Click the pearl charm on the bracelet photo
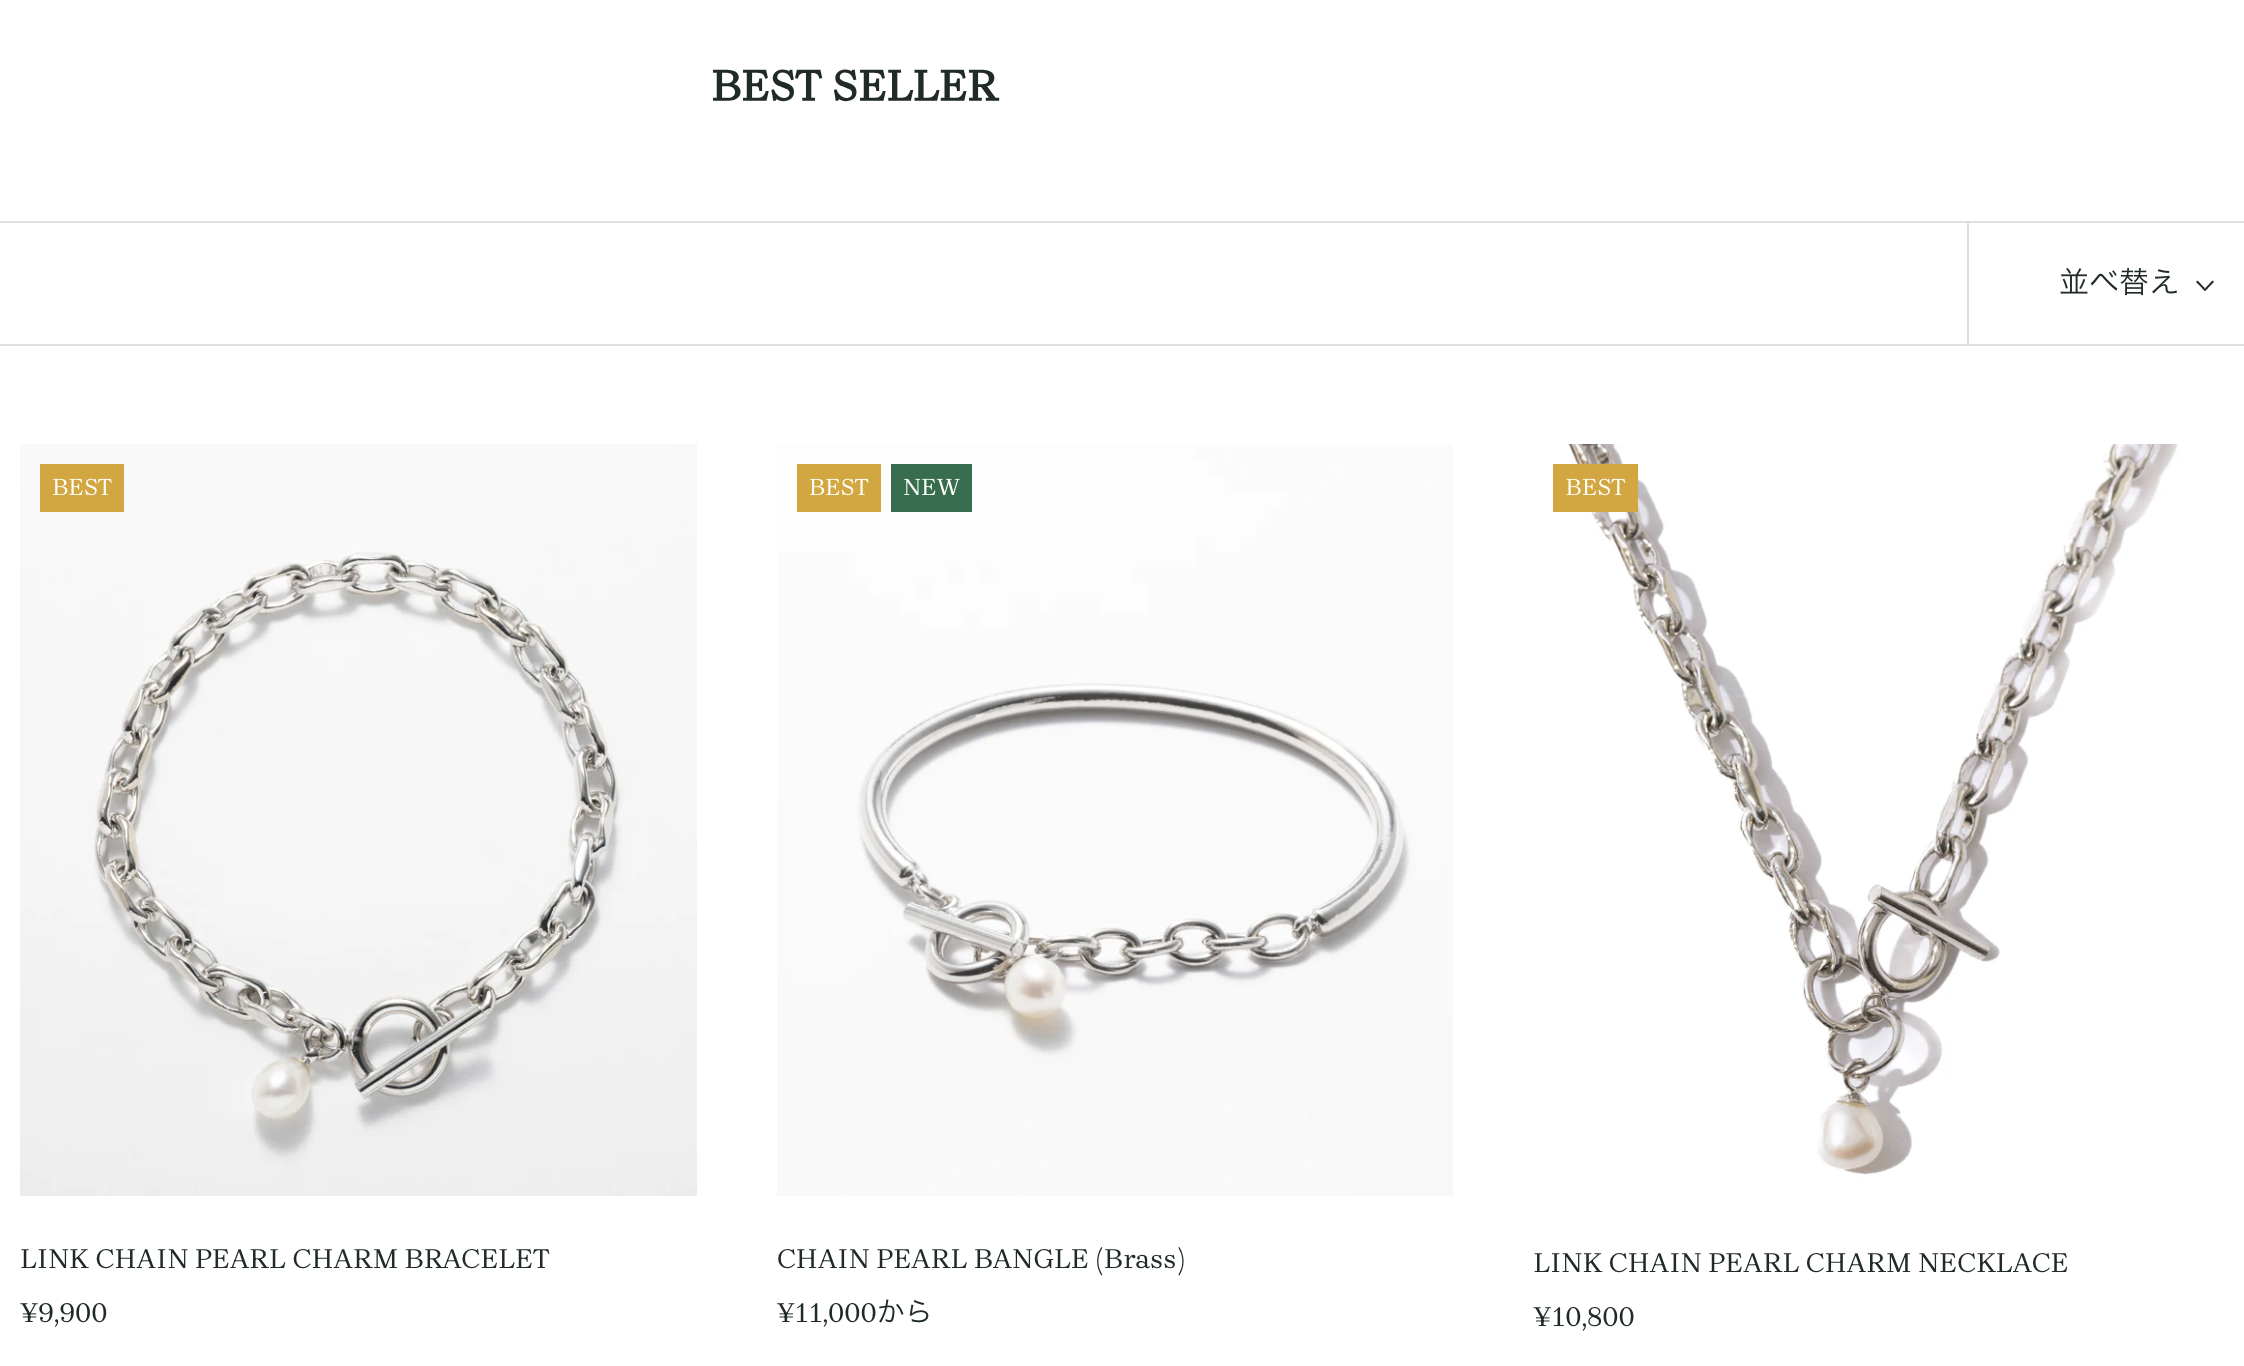 [281, 1090]
